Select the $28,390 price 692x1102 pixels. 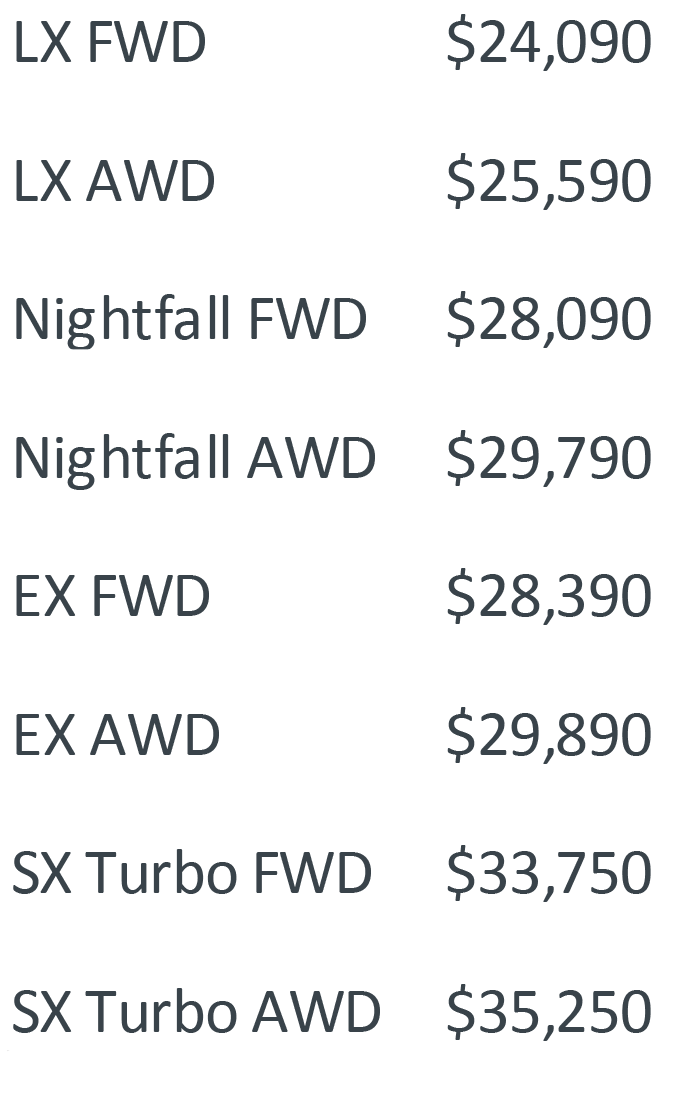[x=549, y=597]
